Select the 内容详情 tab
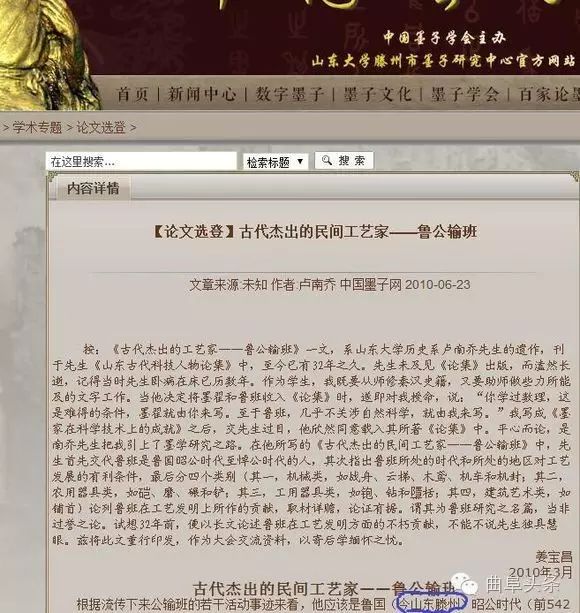This screenshot has width=580, height=613. [x=93, y=188]
